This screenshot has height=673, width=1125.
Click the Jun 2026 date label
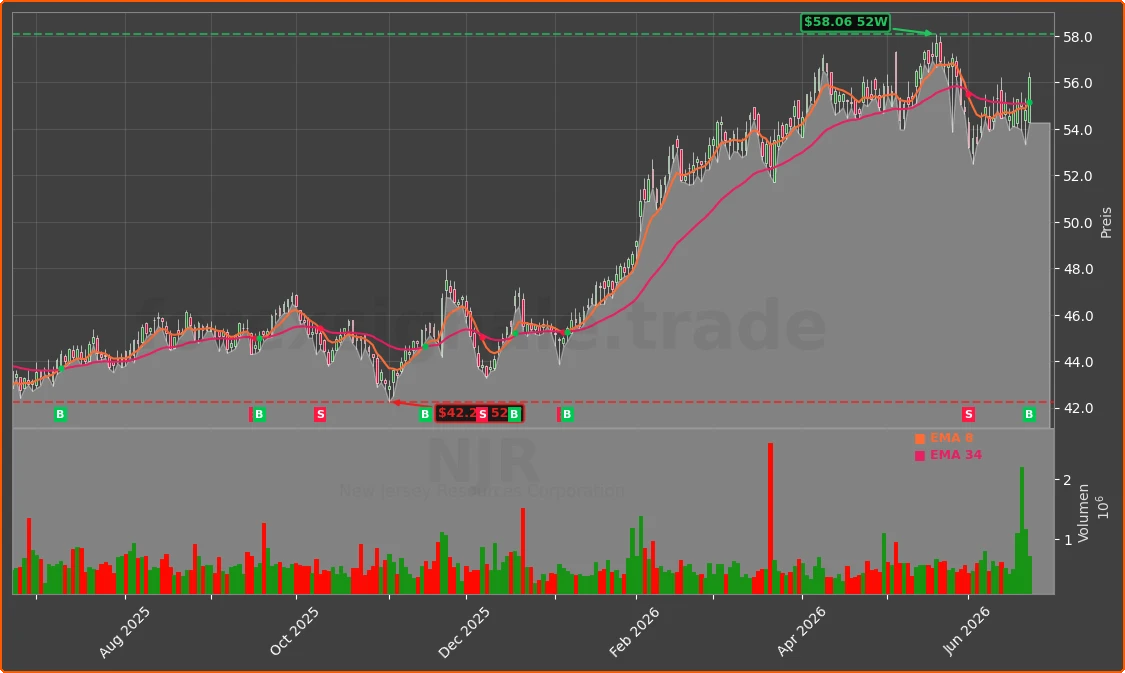966,631
